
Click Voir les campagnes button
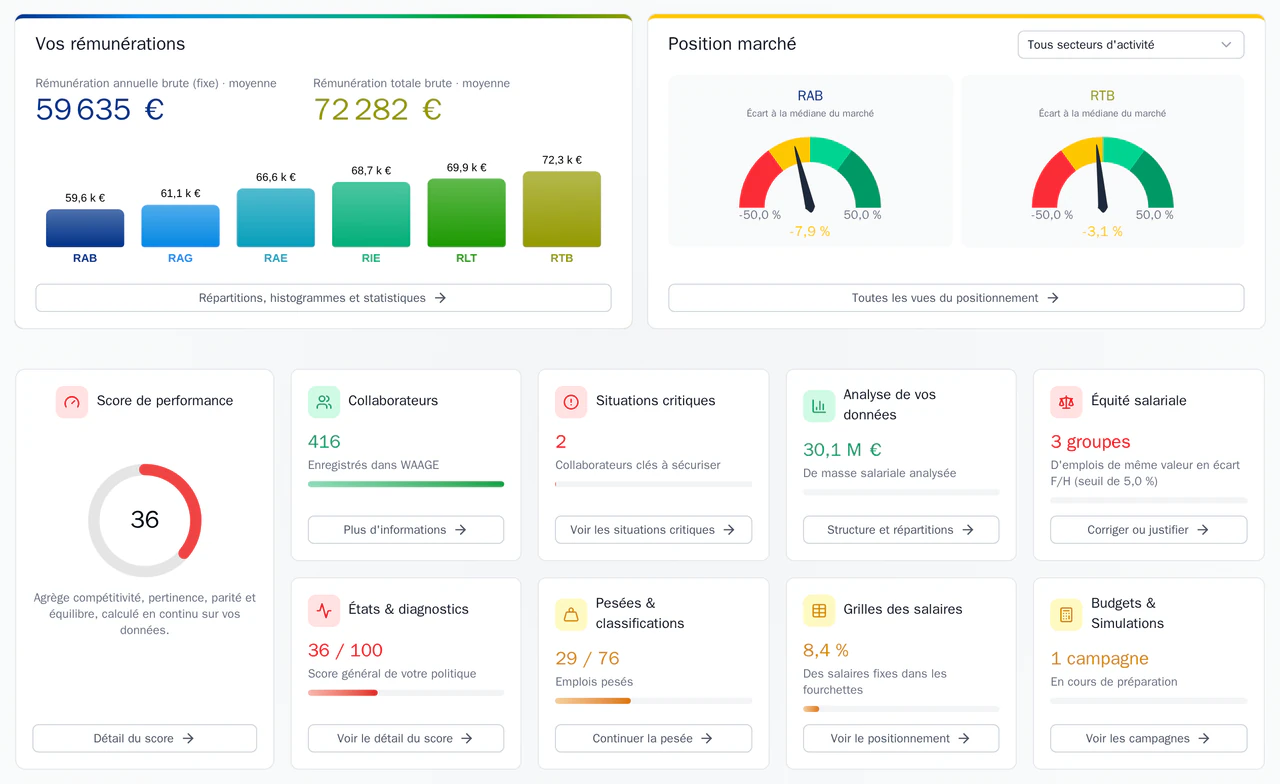1149,738
